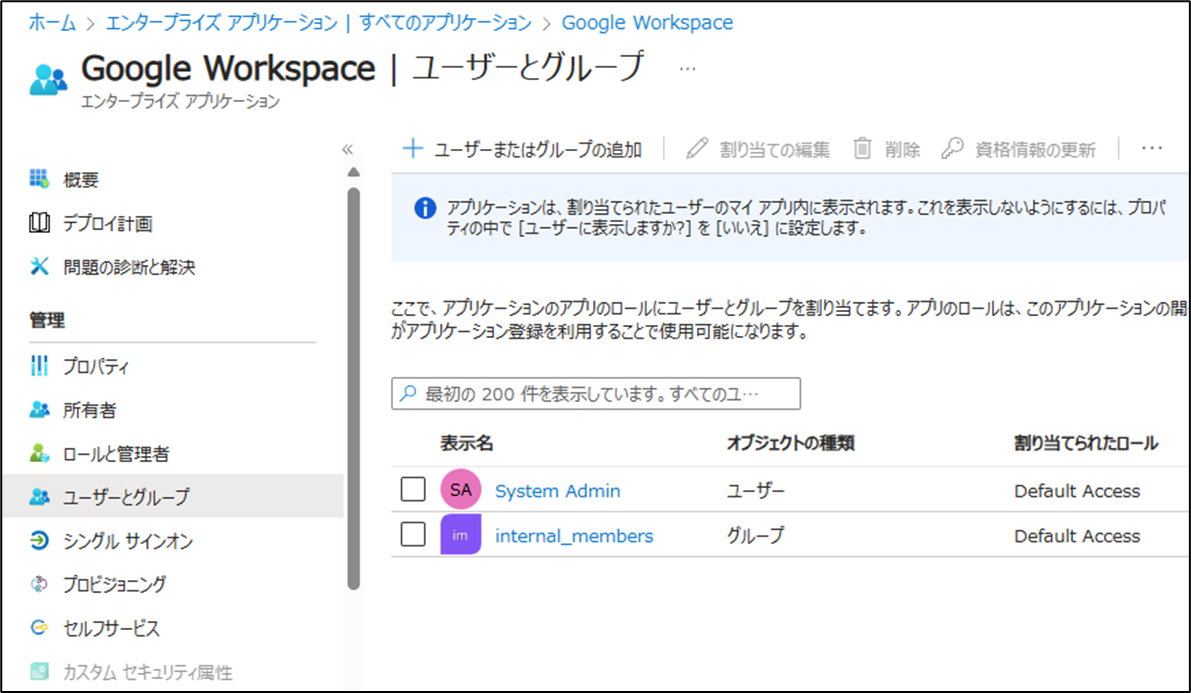The height and width of the screenshot is (693, 1191).
Task: Click the pencil icon for 割り当ての編集
Action: [697, 148]
